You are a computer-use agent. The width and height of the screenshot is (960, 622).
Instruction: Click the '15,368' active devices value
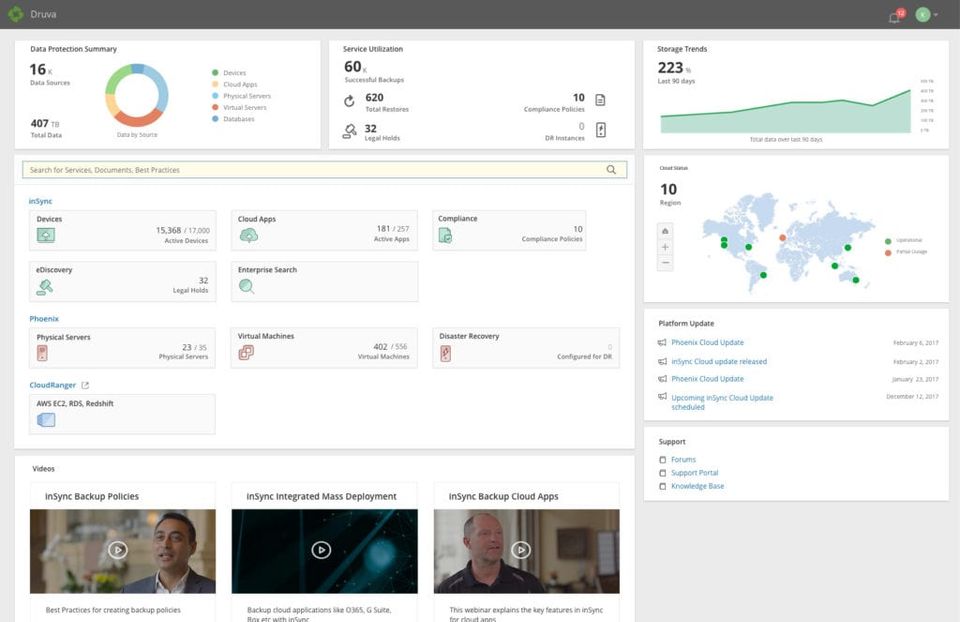[168, 230]
